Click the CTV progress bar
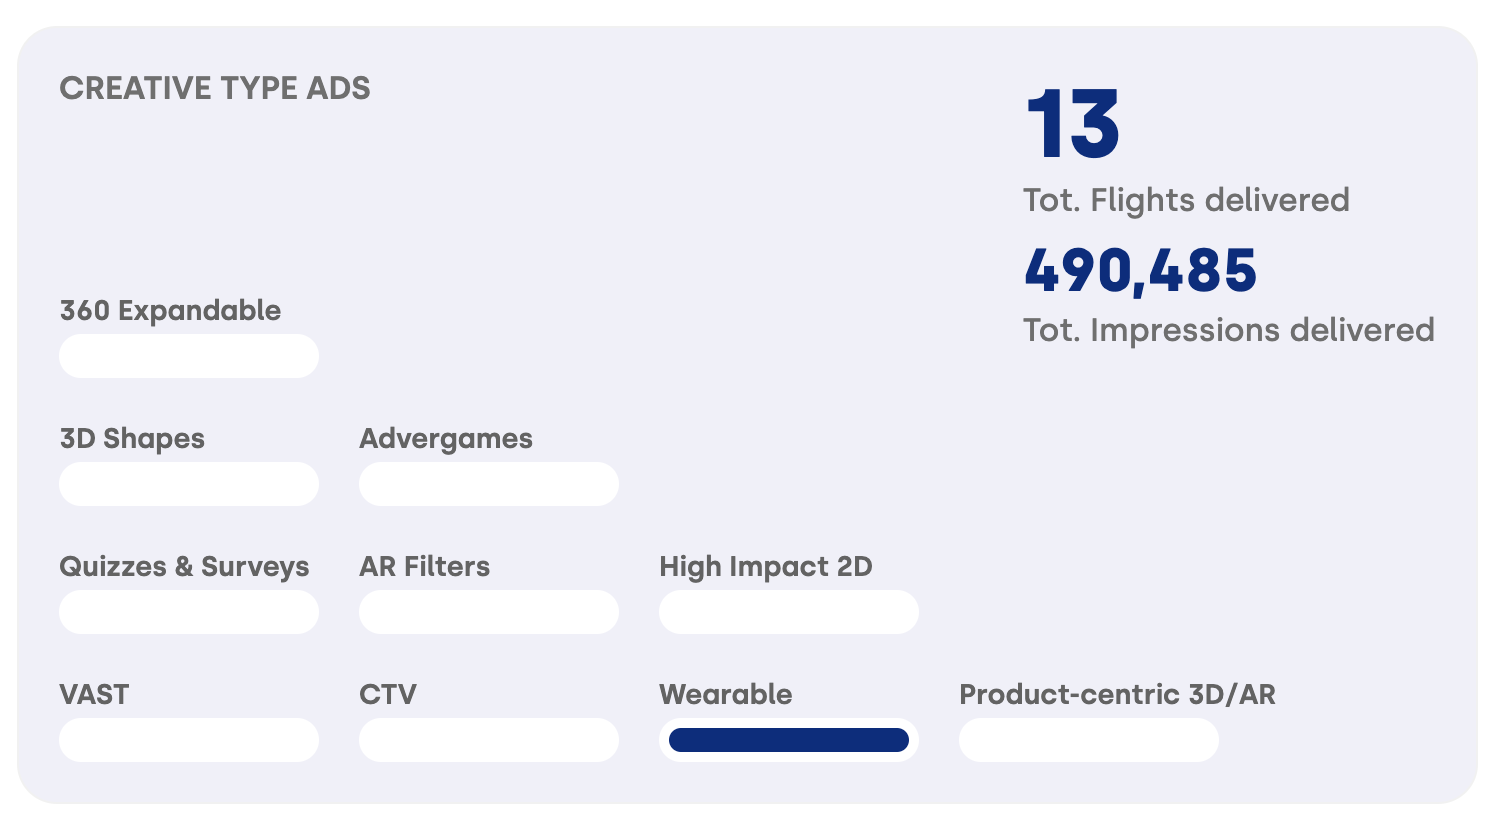 tap(489, 740)
